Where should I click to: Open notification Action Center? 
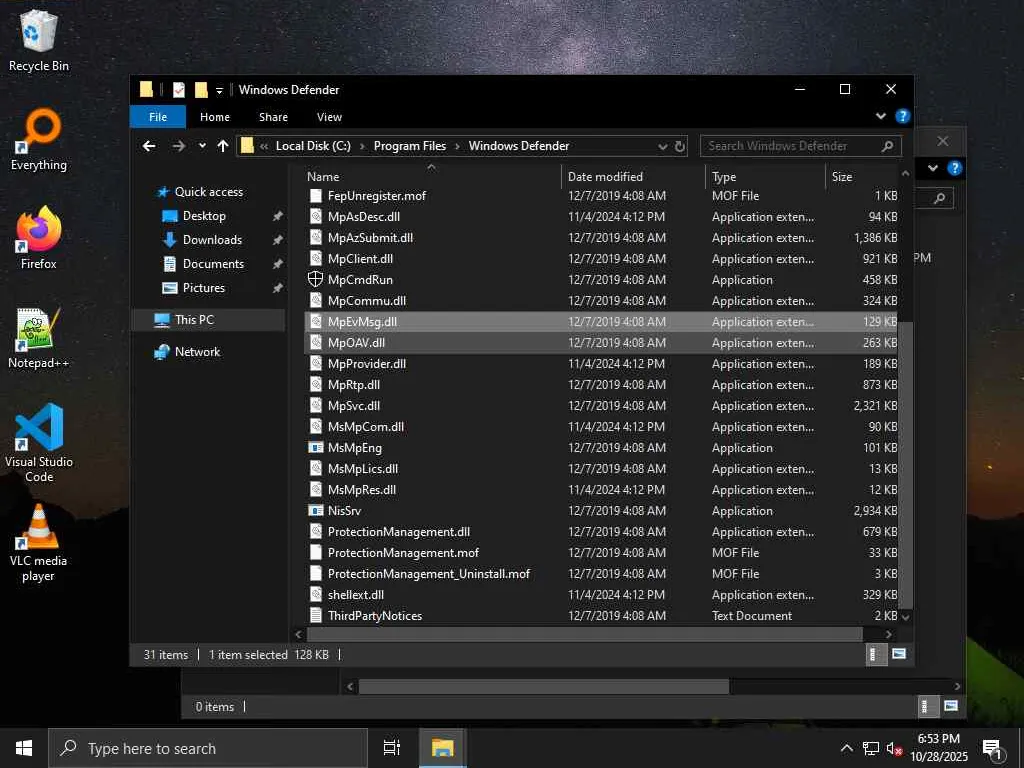click(993, 749)
